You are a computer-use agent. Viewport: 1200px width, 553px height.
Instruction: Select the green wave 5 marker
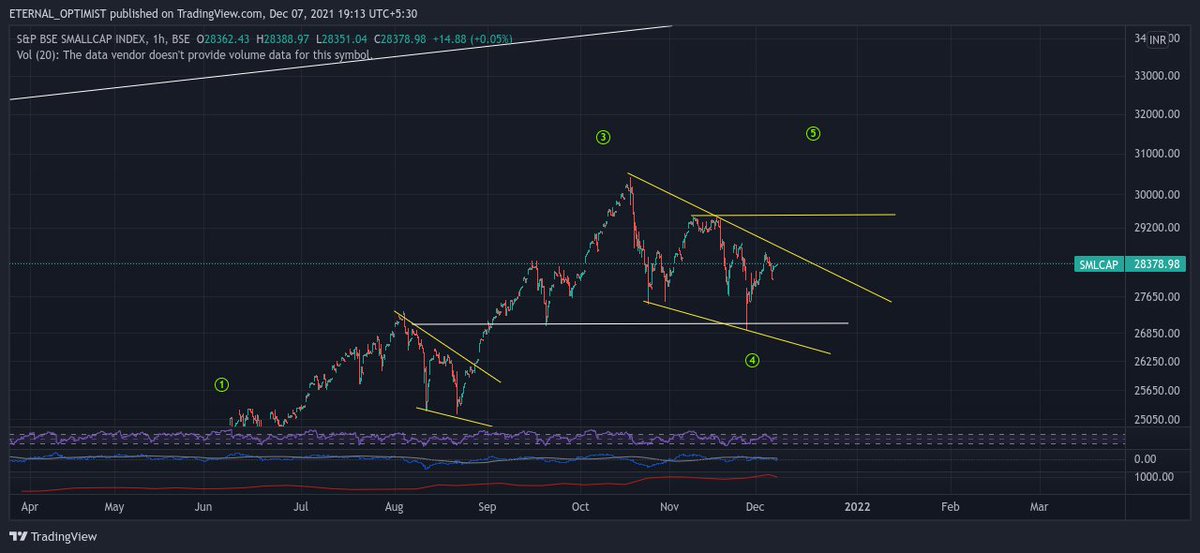pos(813,133)
